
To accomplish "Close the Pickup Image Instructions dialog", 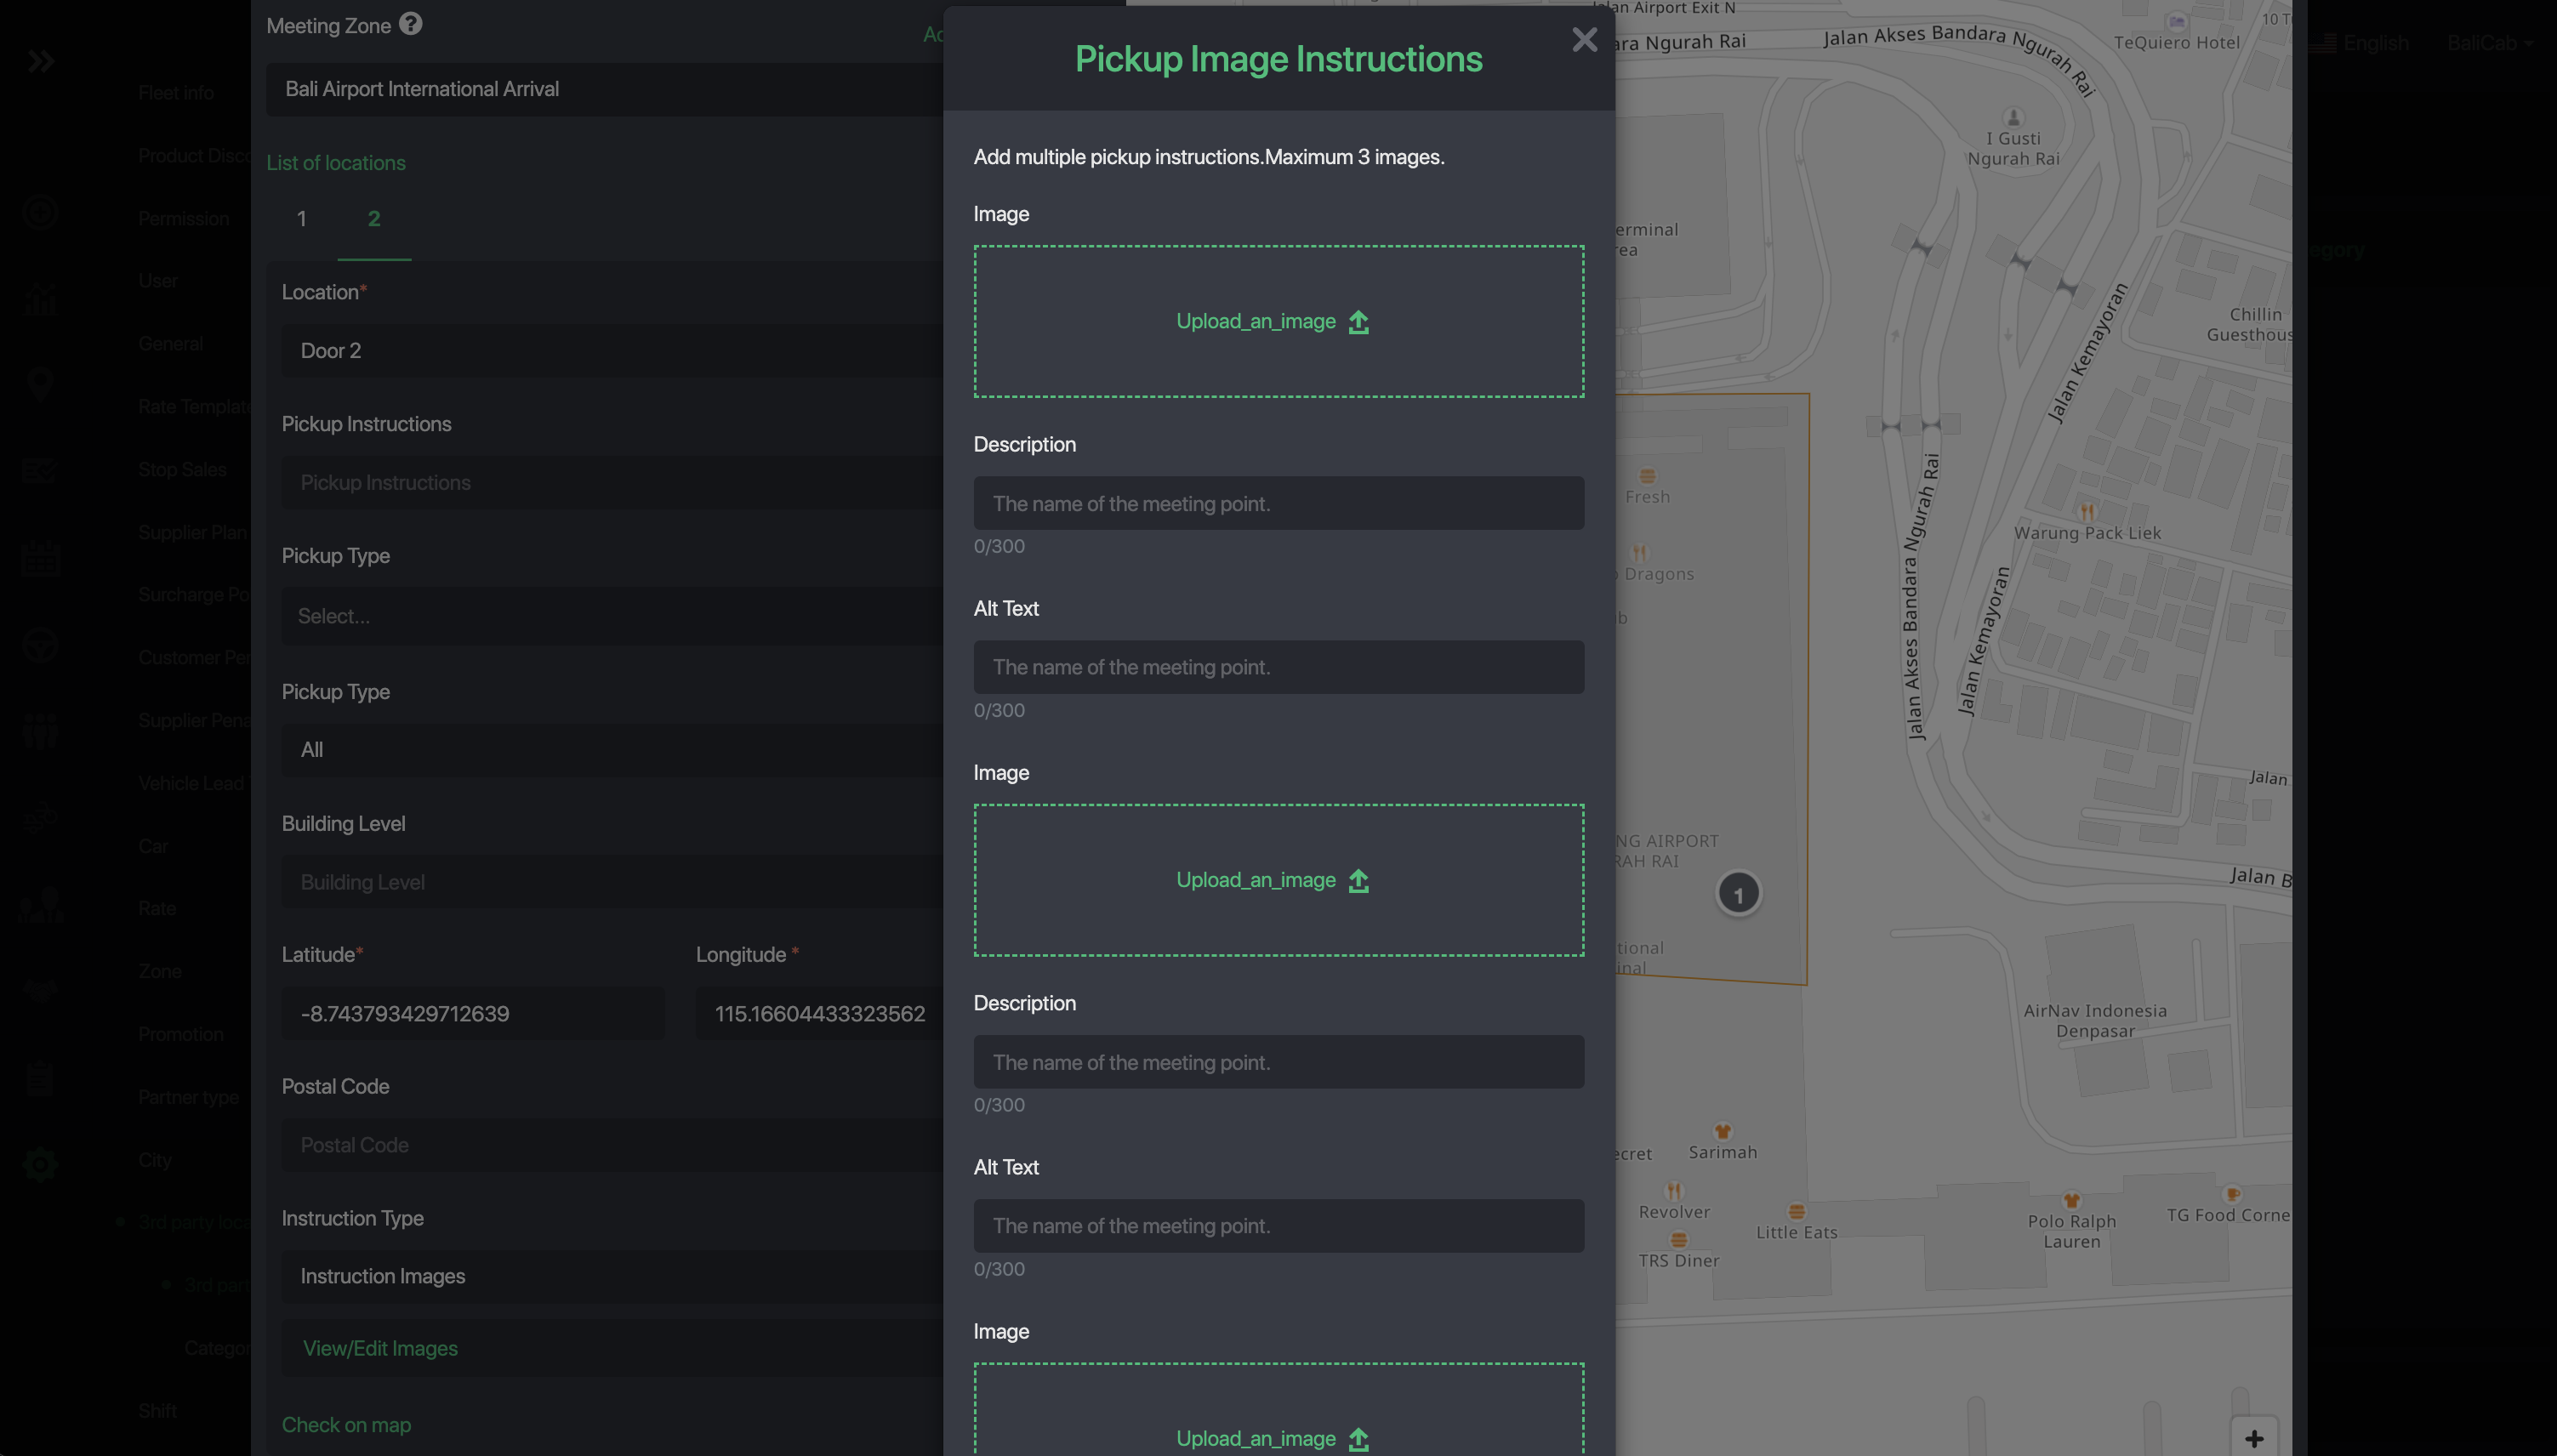I will [1584, 40].
